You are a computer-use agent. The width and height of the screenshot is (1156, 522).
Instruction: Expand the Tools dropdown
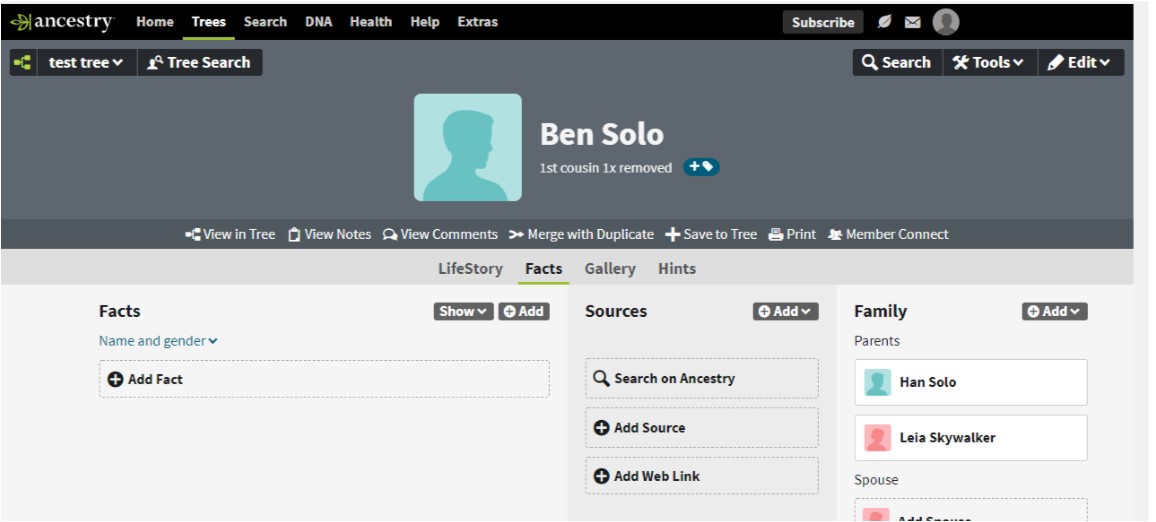click(x=989, y=63)
